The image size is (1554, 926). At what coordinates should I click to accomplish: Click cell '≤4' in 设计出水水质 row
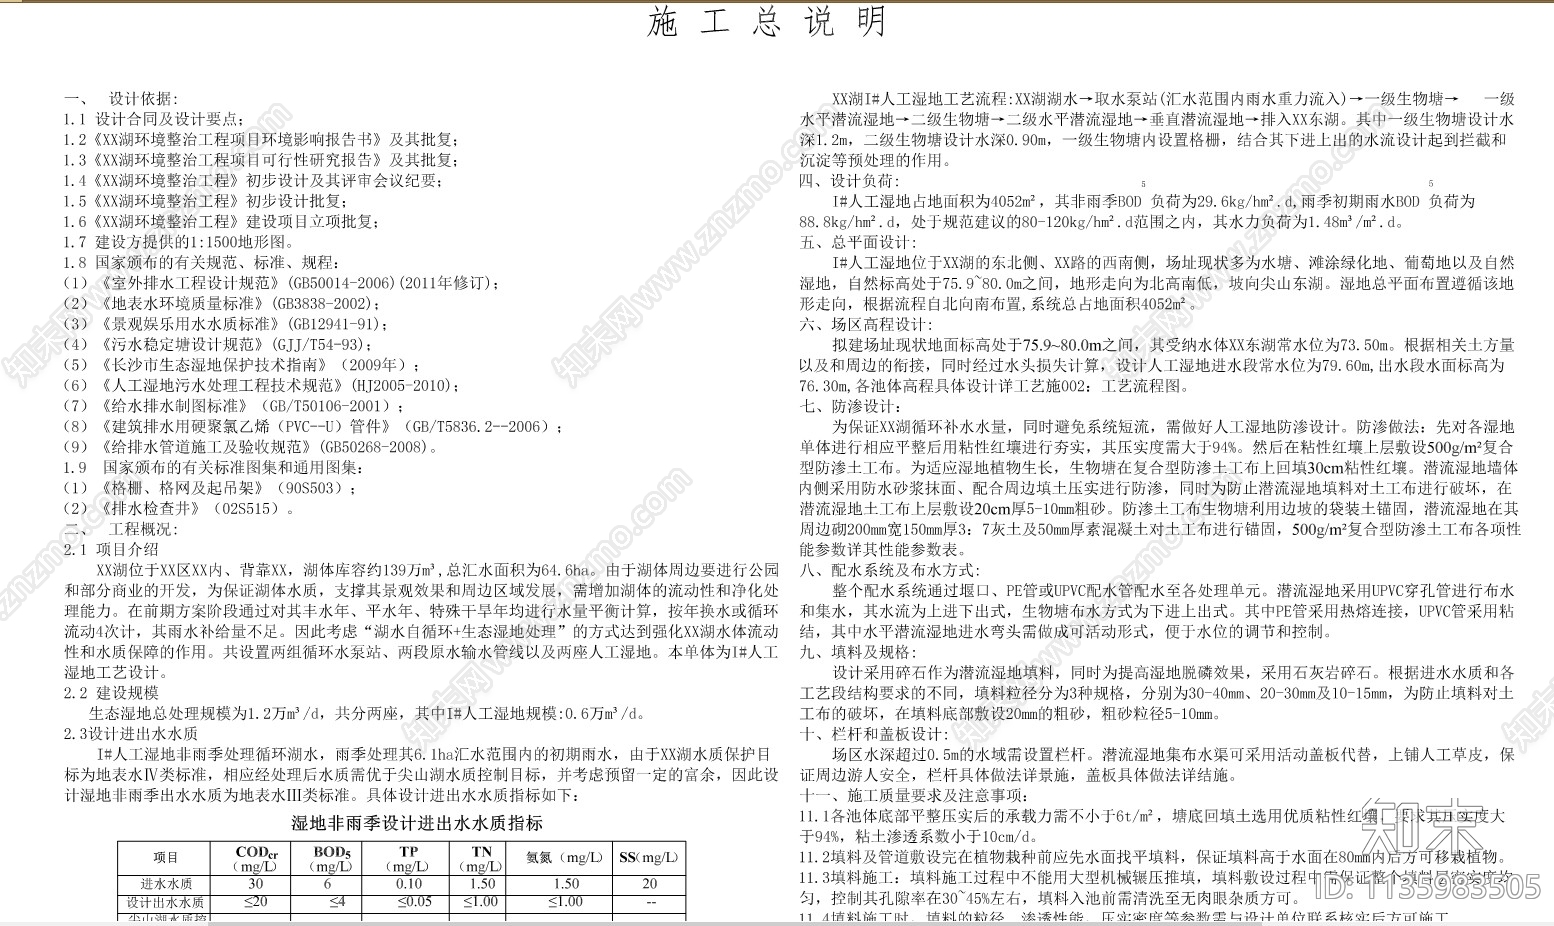coord(330,902)
